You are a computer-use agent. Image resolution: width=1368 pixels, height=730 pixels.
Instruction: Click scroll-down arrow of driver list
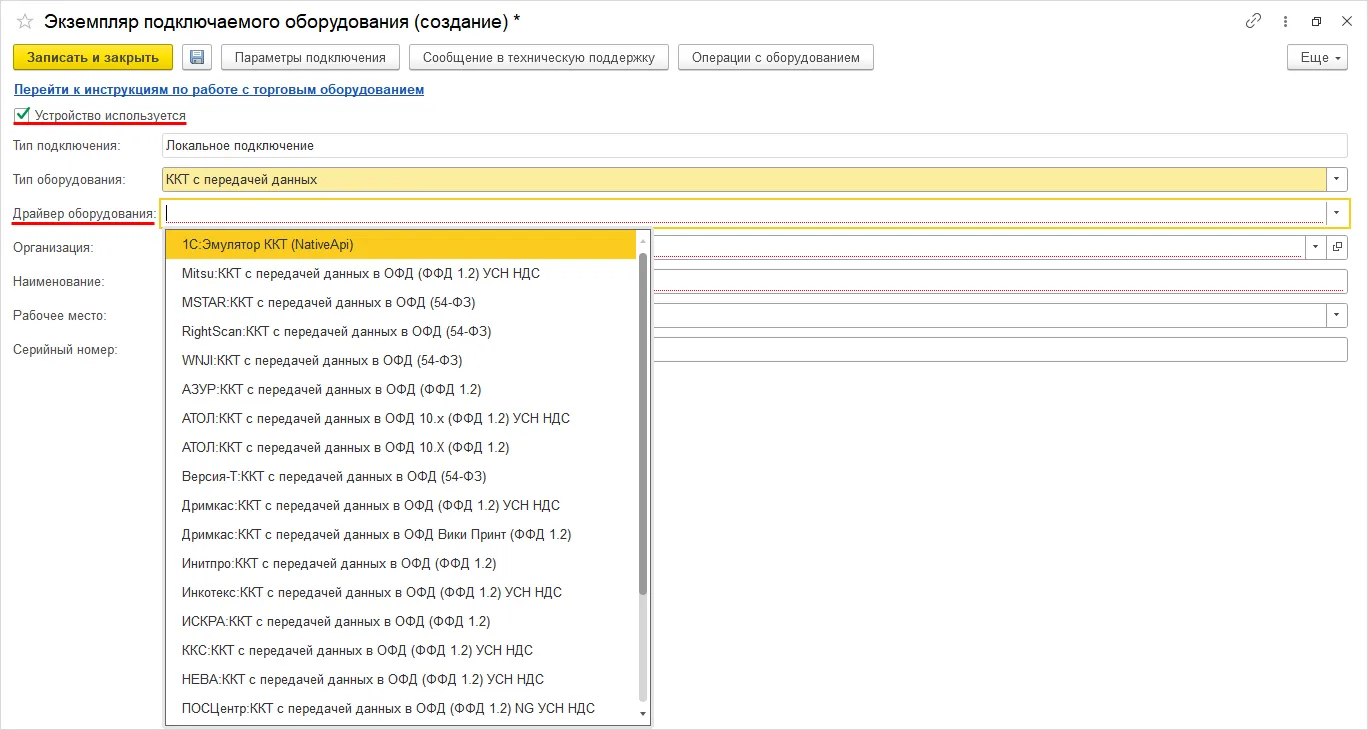(643, 715)
